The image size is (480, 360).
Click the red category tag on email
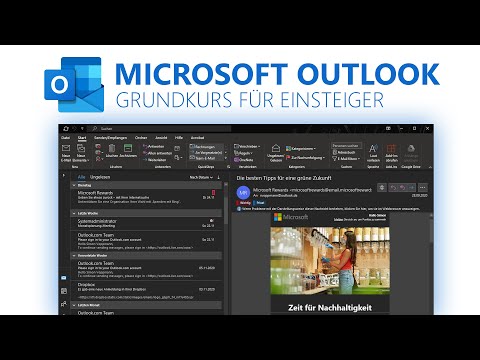point(244,202)
